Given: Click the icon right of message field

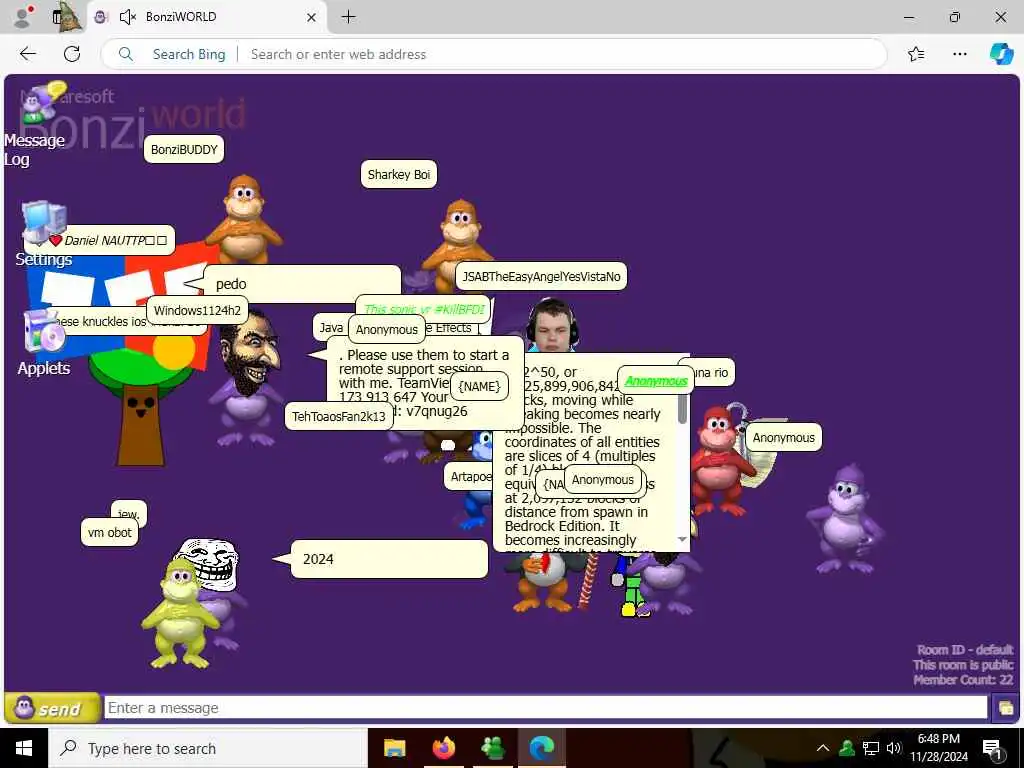Looking at the screenshot, I should coord(1005,708).
